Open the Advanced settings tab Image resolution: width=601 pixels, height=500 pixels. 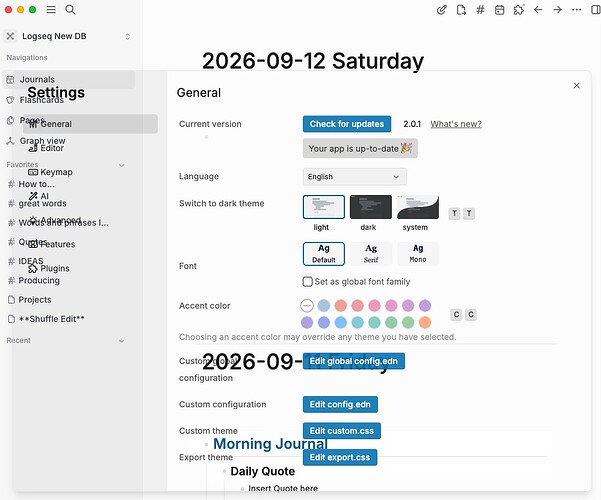[x=55, y=220]
